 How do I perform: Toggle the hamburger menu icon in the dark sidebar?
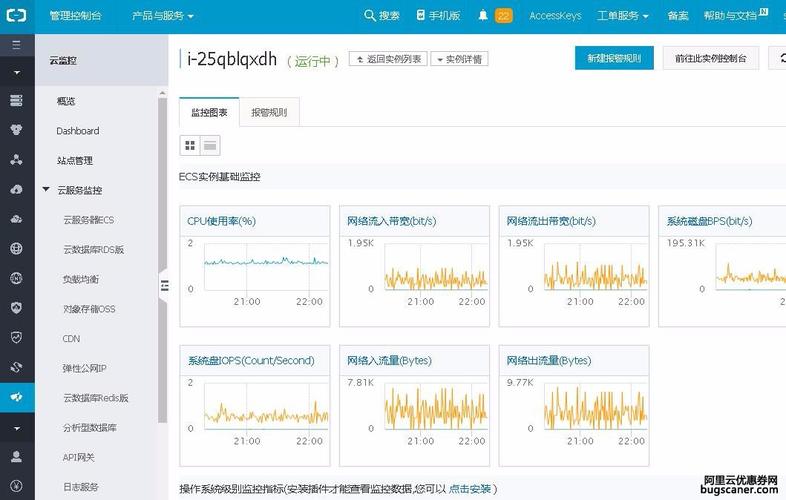17,45
